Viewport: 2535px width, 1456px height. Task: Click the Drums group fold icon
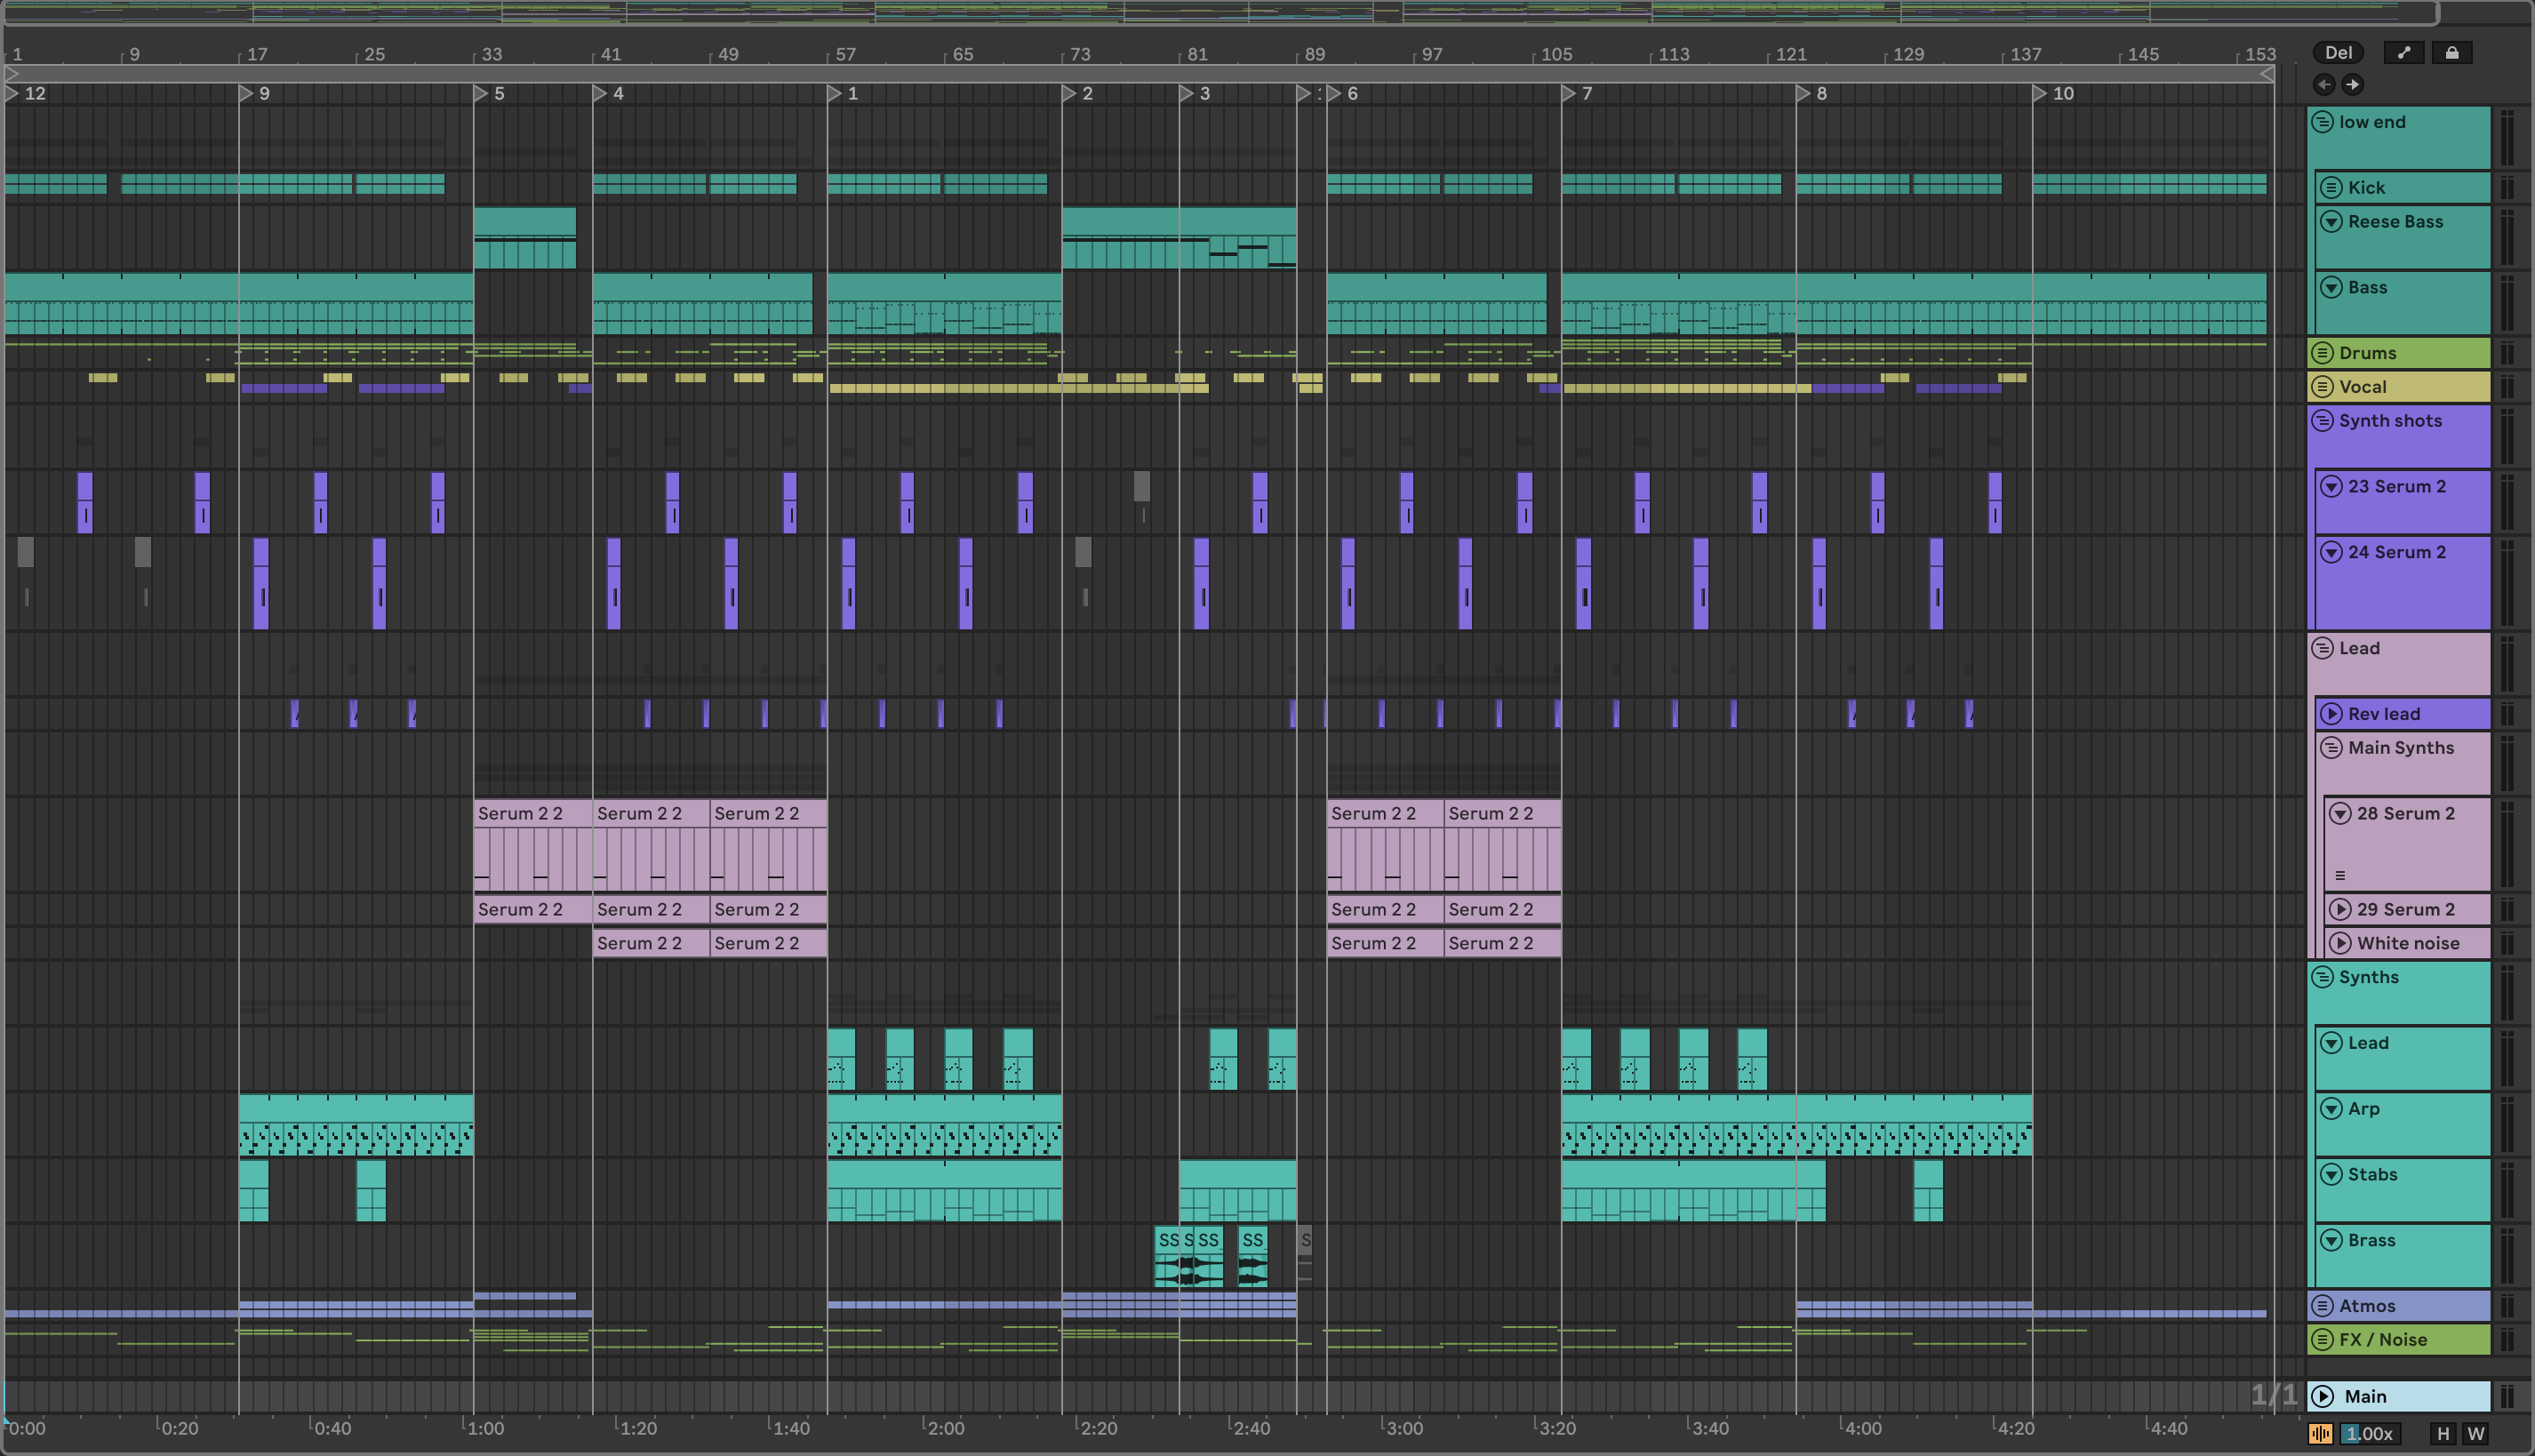(2322, 353)
